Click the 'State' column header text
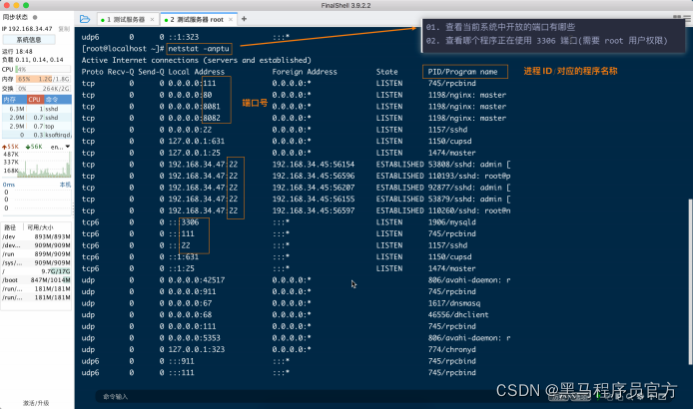 [x=387, y=72]
